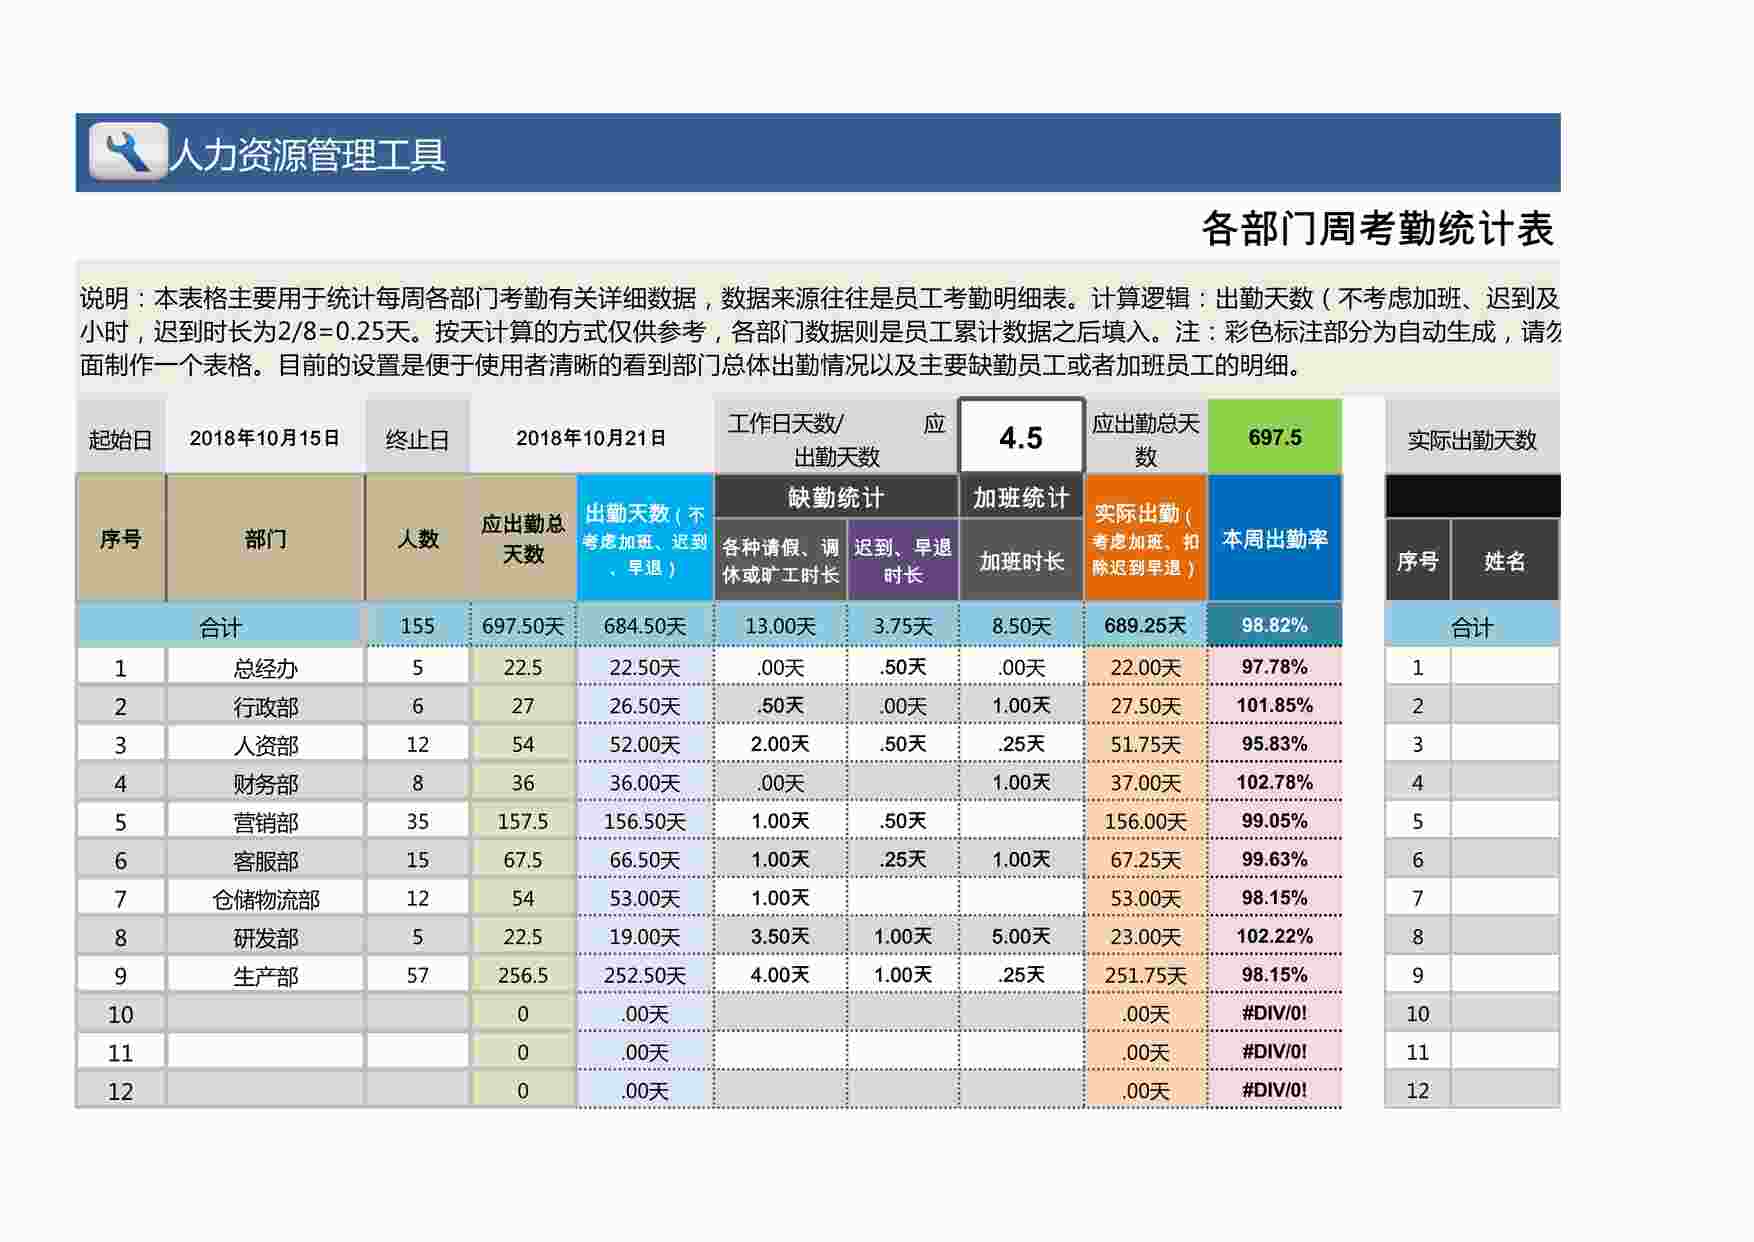Select the 行政部 department cell

pyautogui.click(x=265, y=706)
